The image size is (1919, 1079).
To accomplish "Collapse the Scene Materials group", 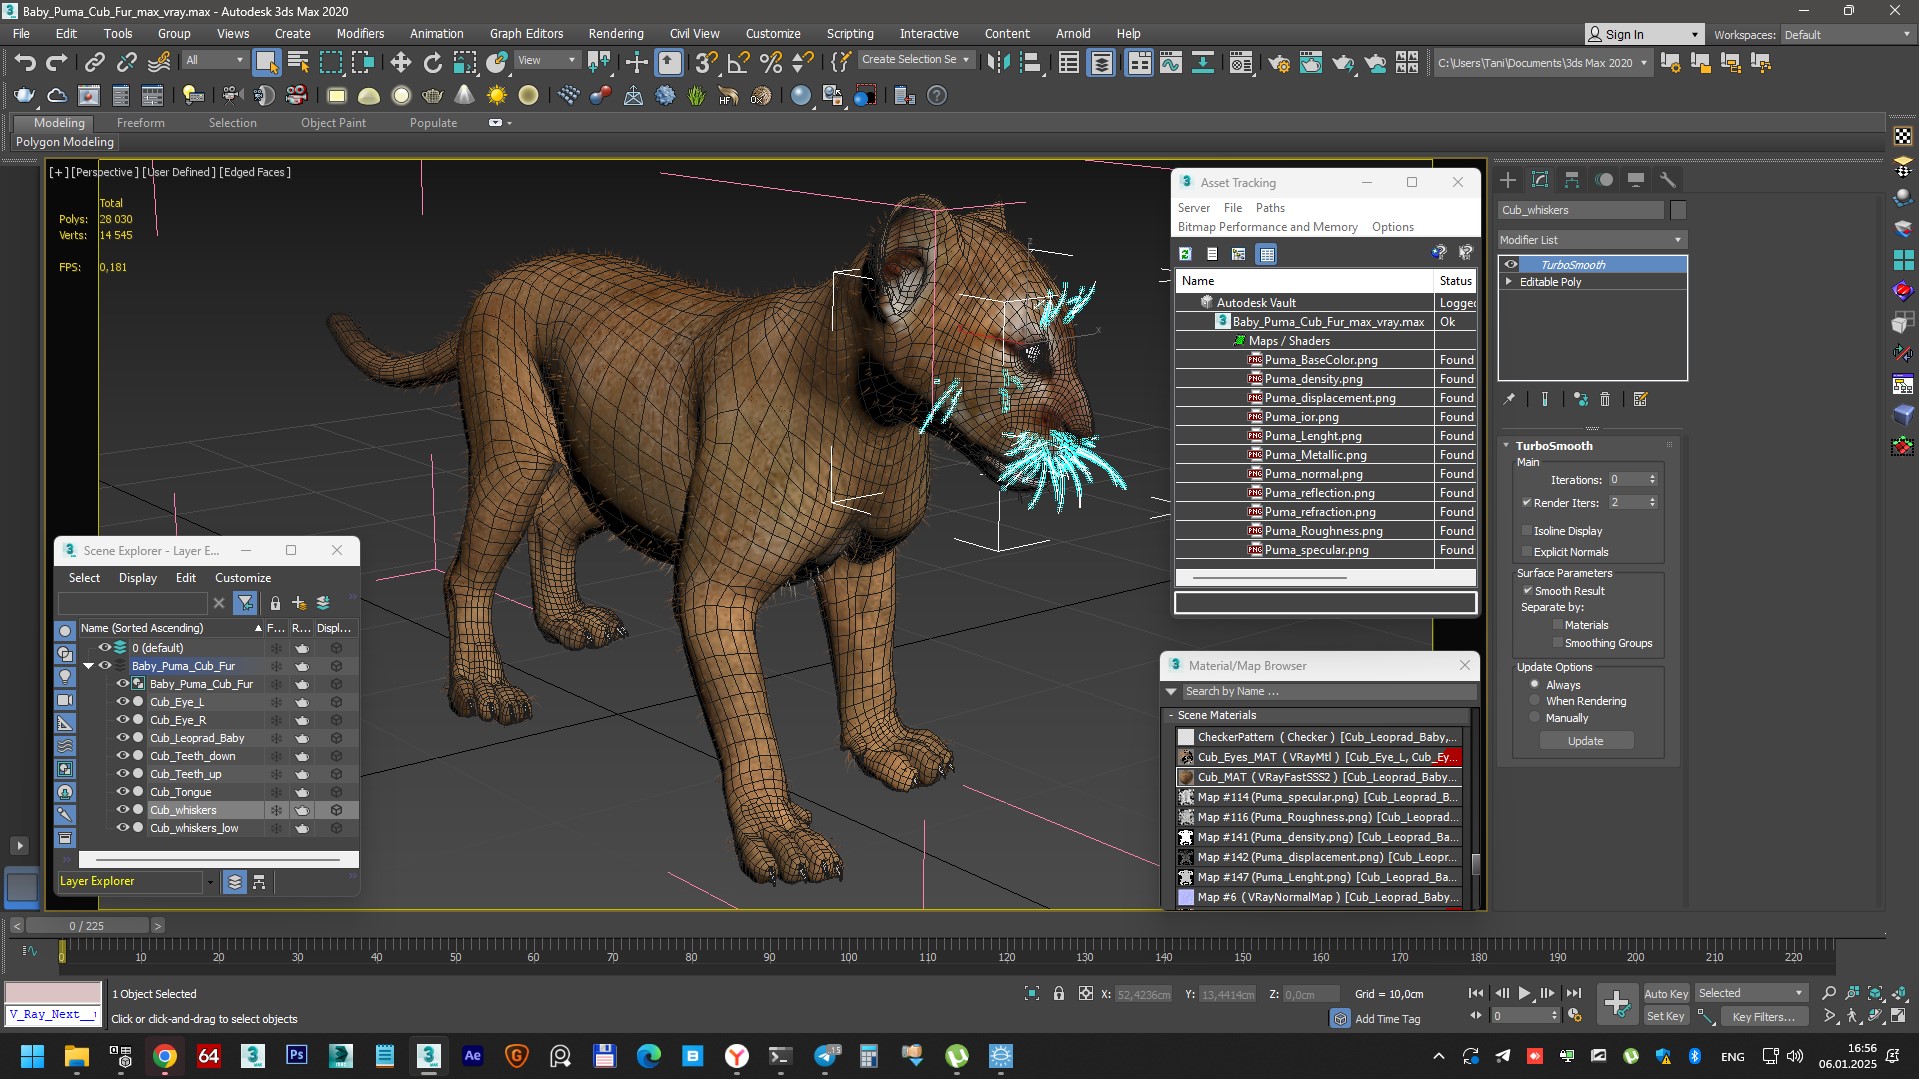I will point(1171,715).
